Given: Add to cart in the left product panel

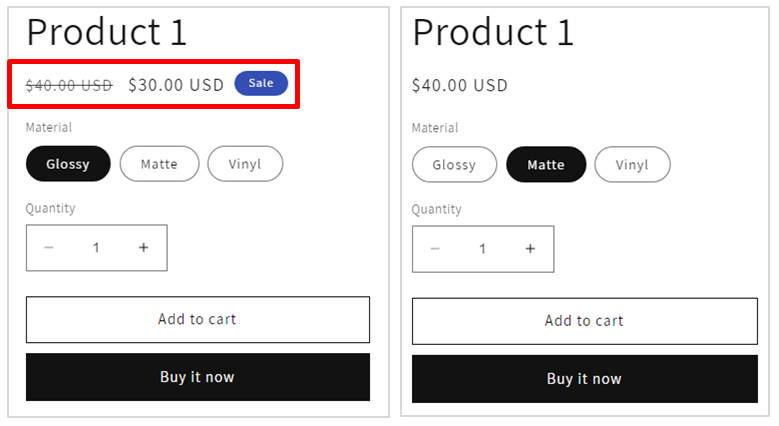Looking at the screenshot, I should pos(198,320).
